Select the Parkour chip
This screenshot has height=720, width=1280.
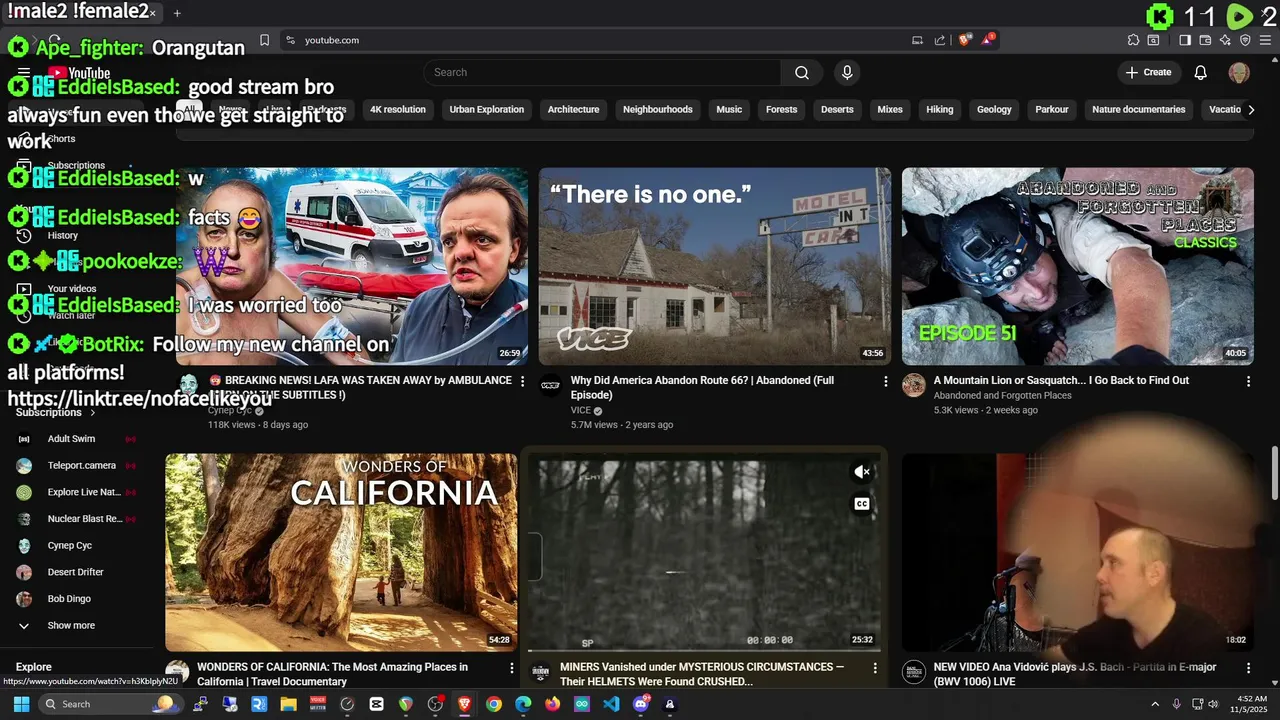point(1051,109)
